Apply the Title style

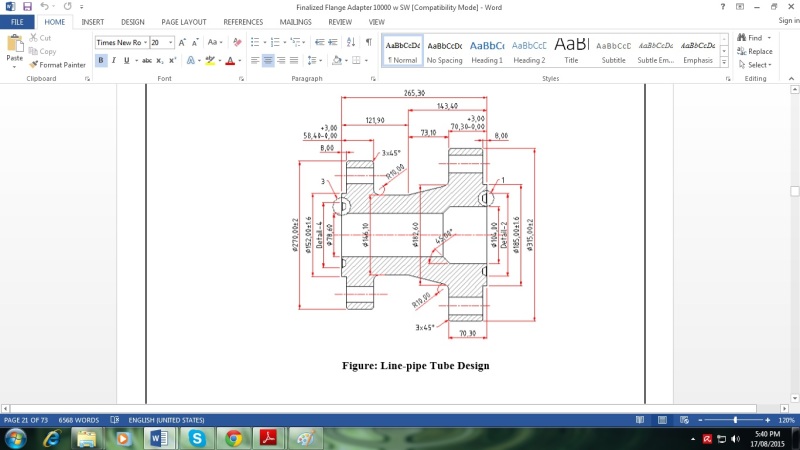571,51
